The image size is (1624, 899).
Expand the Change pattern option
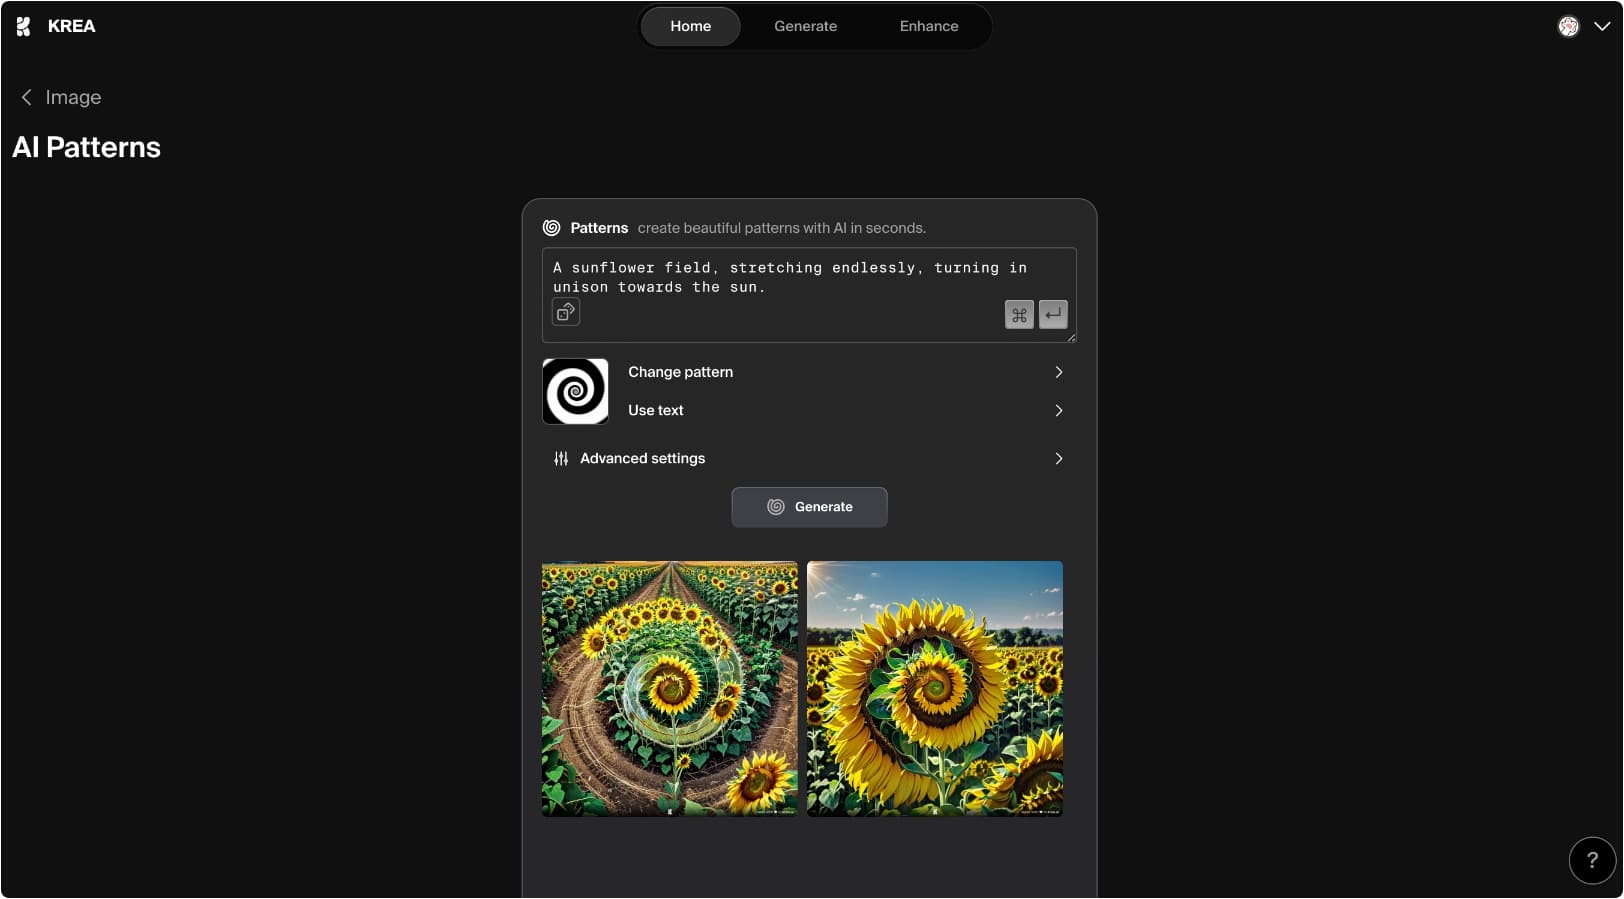[1058, 372]
